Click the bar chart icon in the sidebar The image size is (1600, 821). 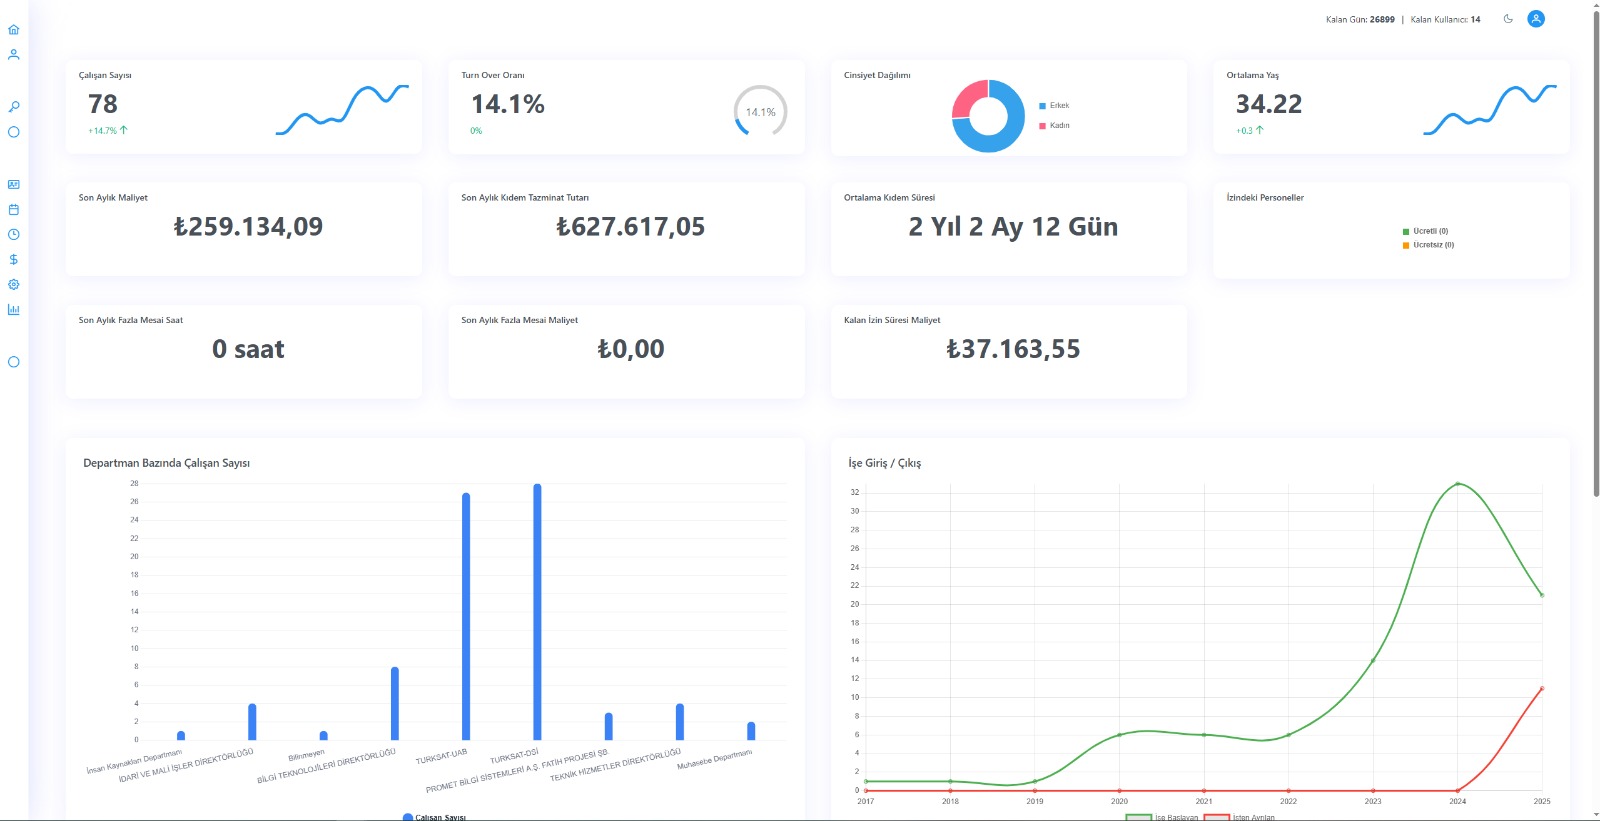pyautogui.click(x=13, y=310)
